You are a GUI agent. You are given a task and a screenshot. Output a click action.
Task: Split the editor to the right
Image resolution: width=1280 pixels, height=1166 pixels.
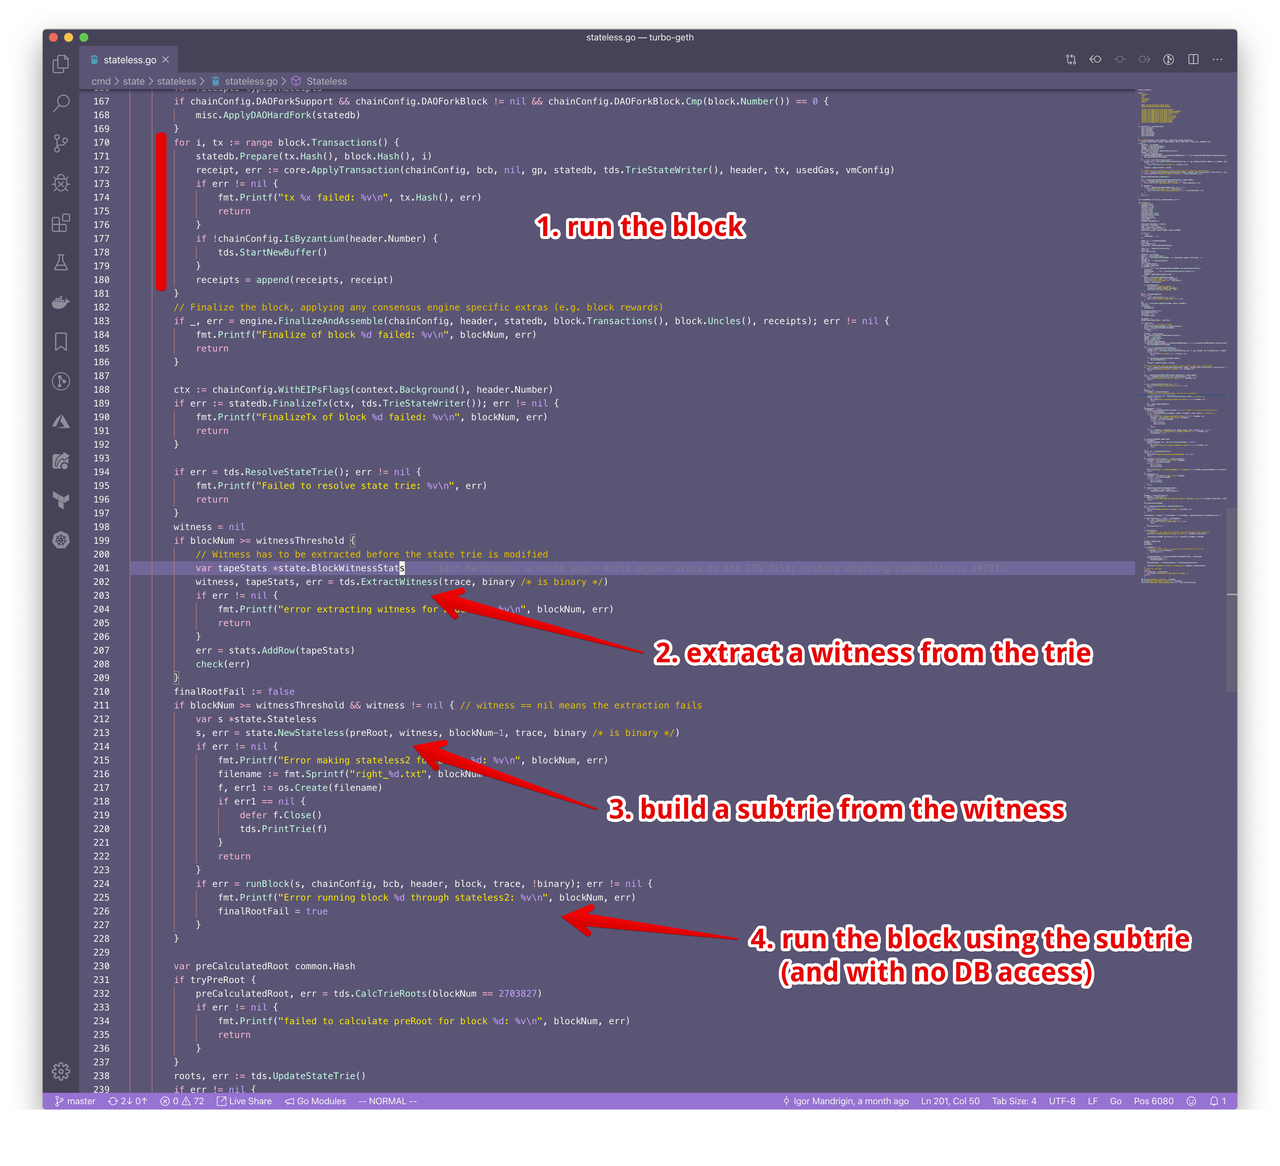(1193, 59)
